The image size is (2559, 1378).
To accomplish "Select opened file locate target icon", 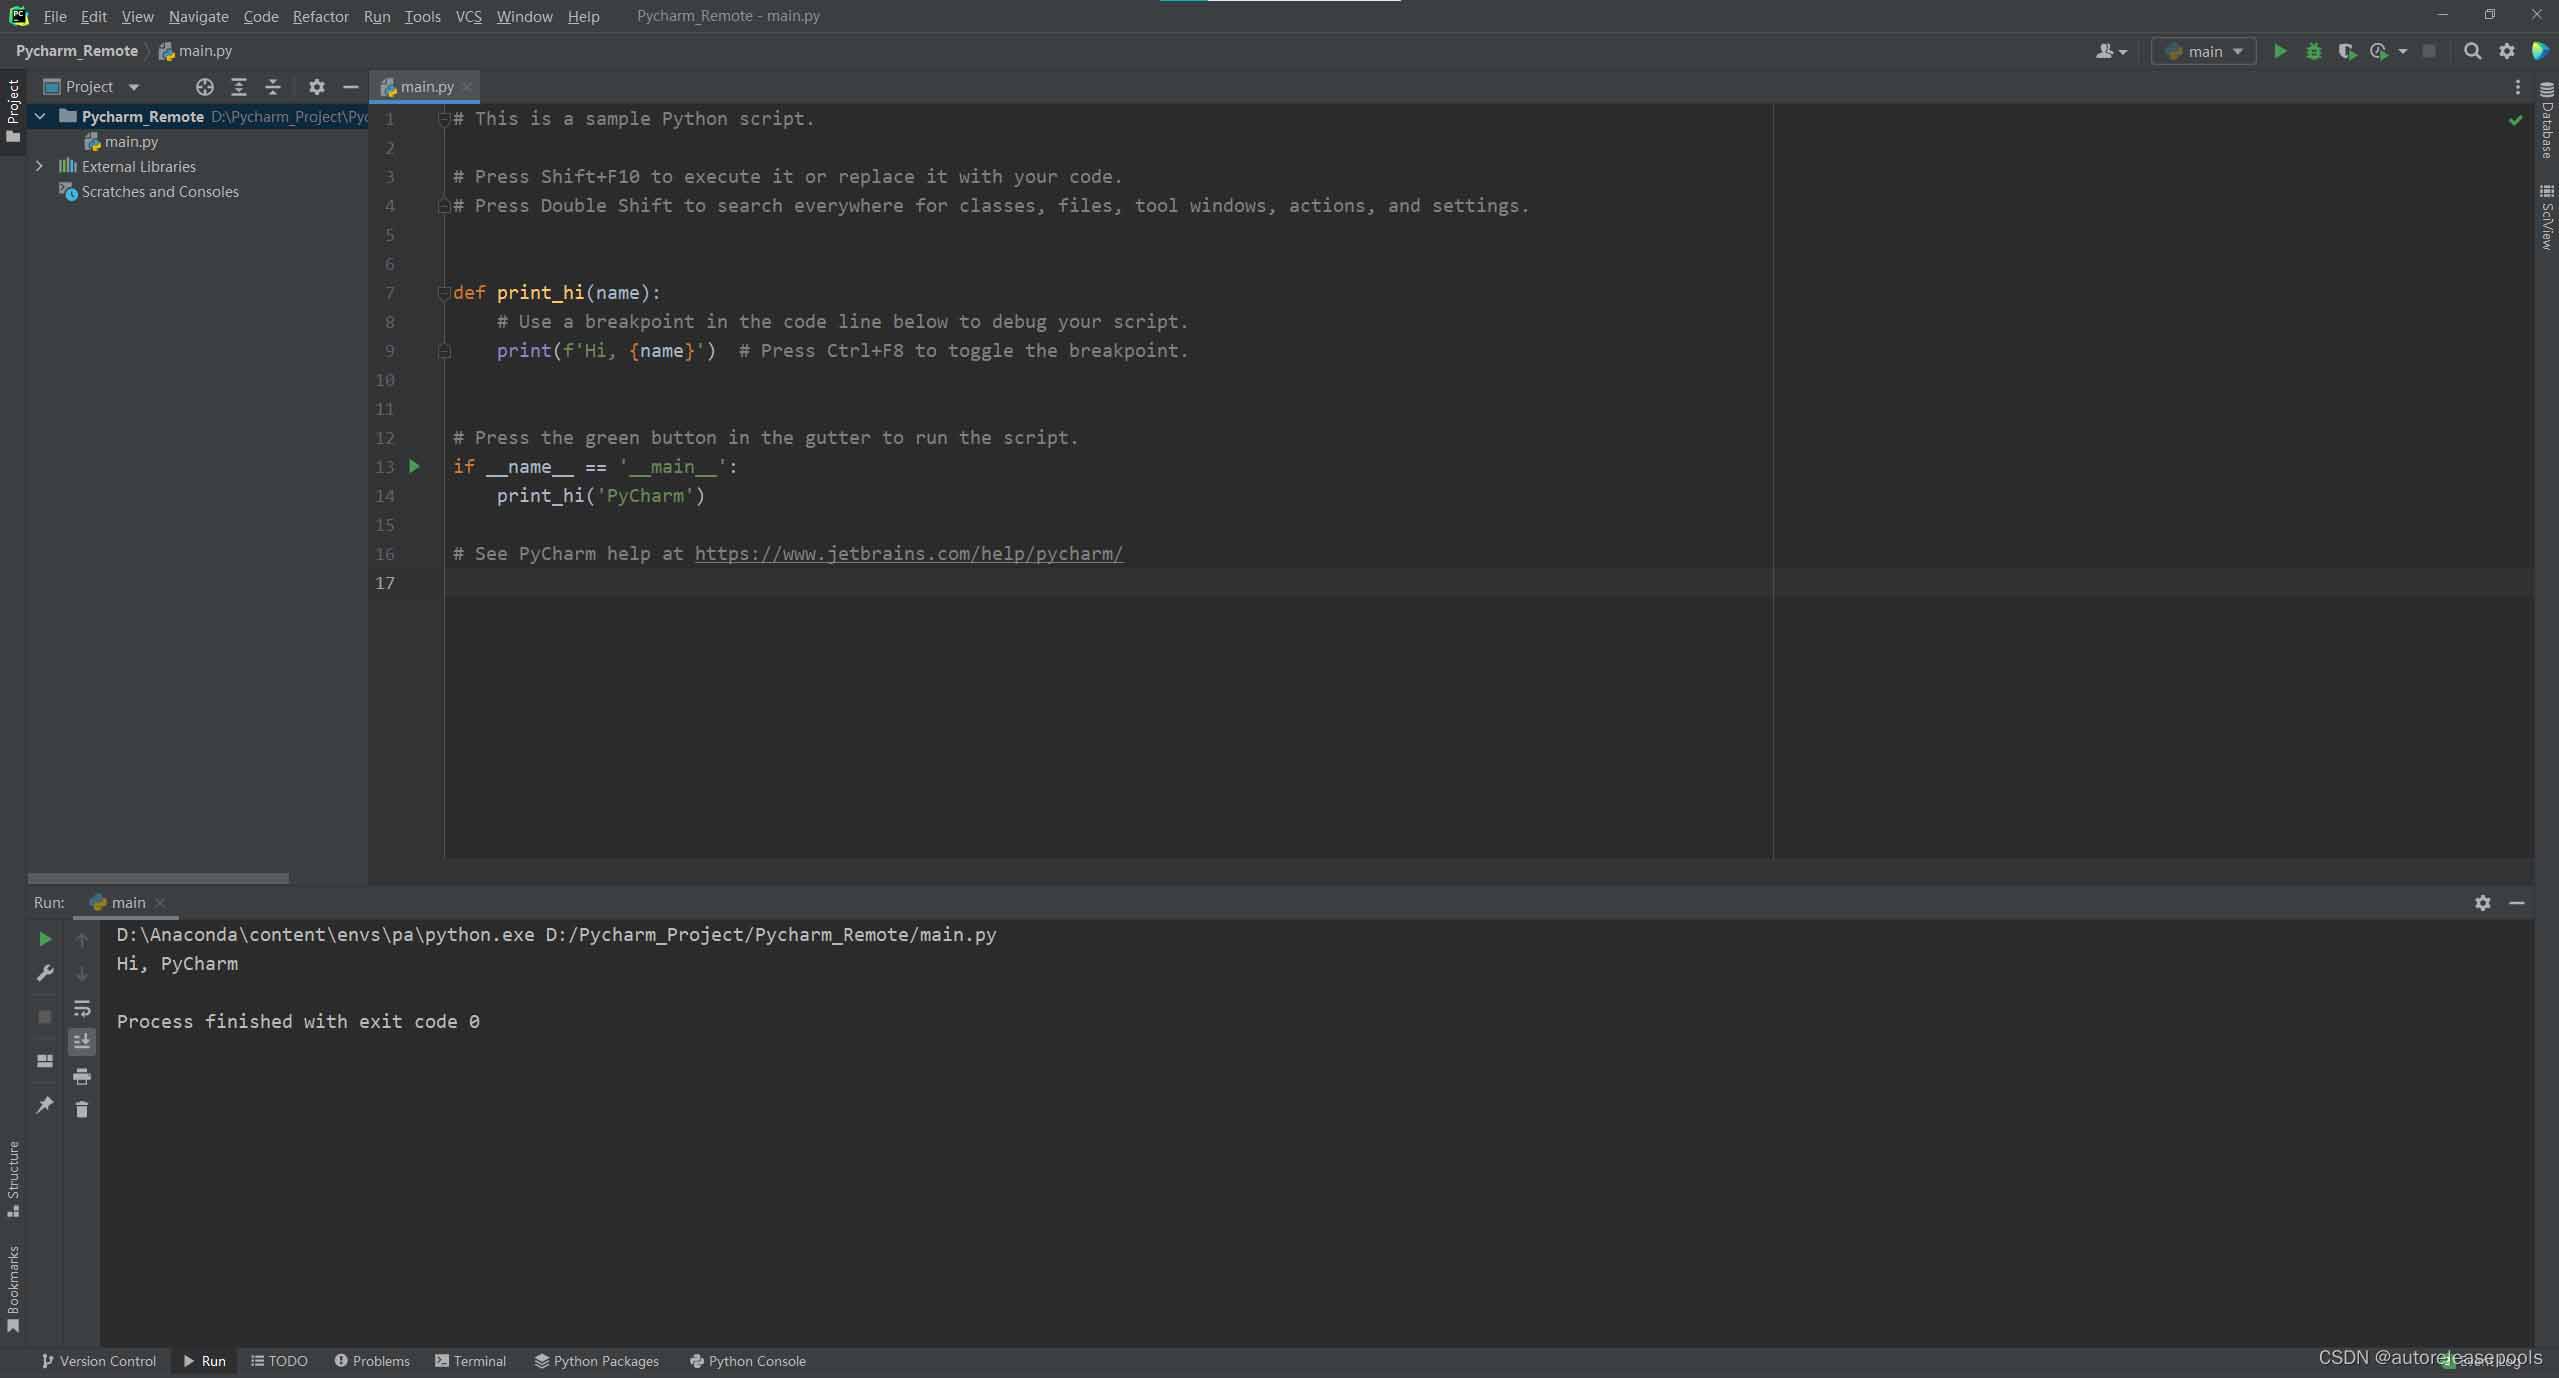I will pos(205,87).
